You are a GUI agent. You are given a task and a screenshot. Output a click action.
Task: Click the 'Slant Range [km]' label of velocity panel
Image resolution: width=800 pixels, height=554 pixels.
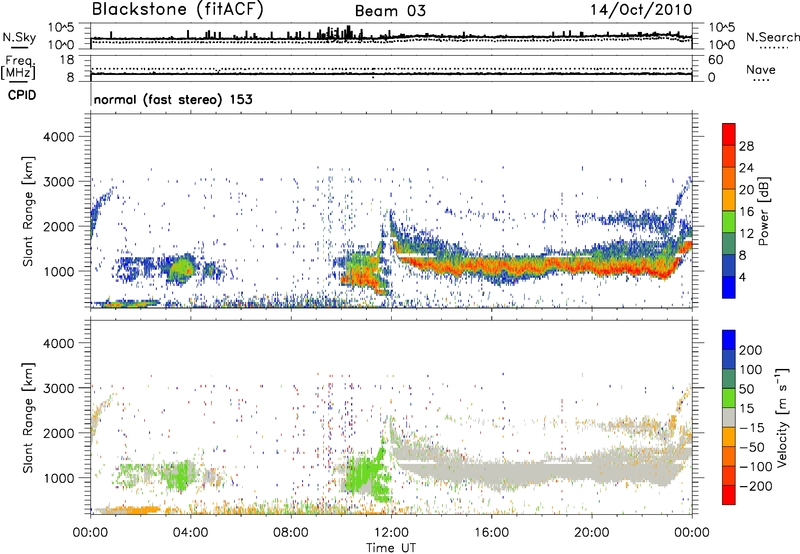pos(28,417)
